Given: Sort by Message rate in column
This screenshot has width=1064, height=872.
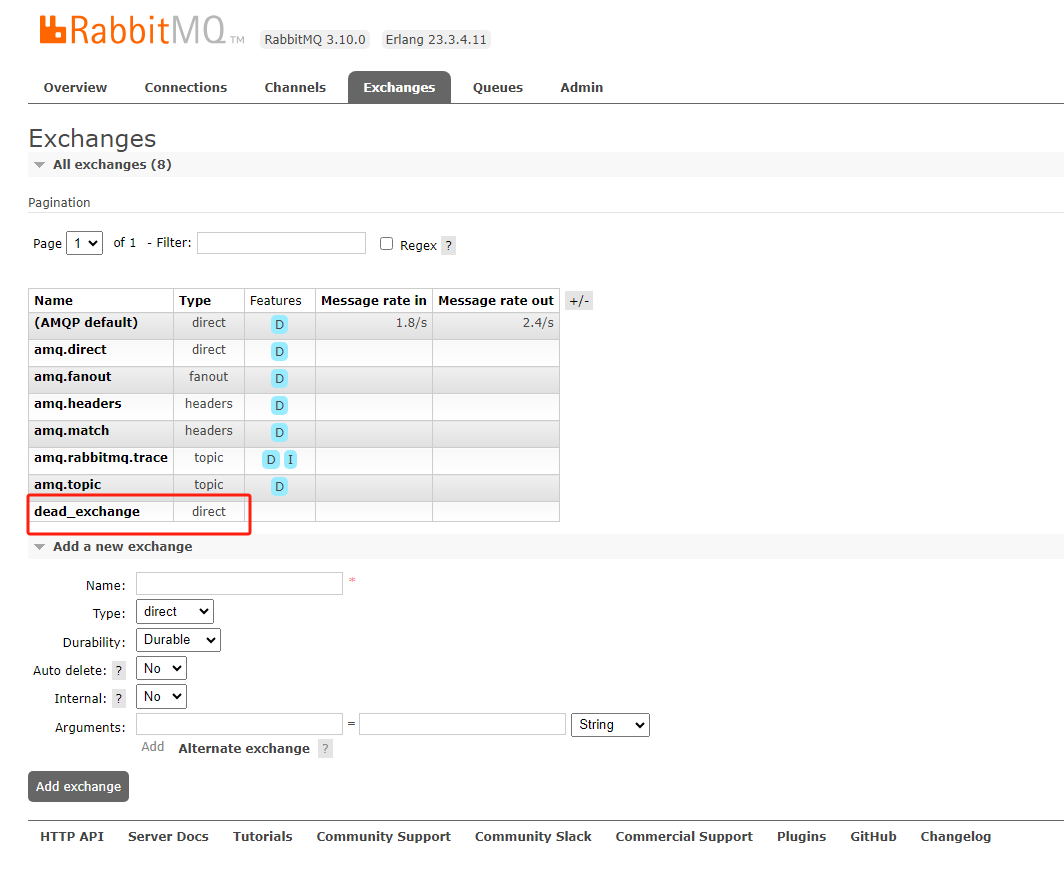Looking at the screenshot, I should click(374, 301).
